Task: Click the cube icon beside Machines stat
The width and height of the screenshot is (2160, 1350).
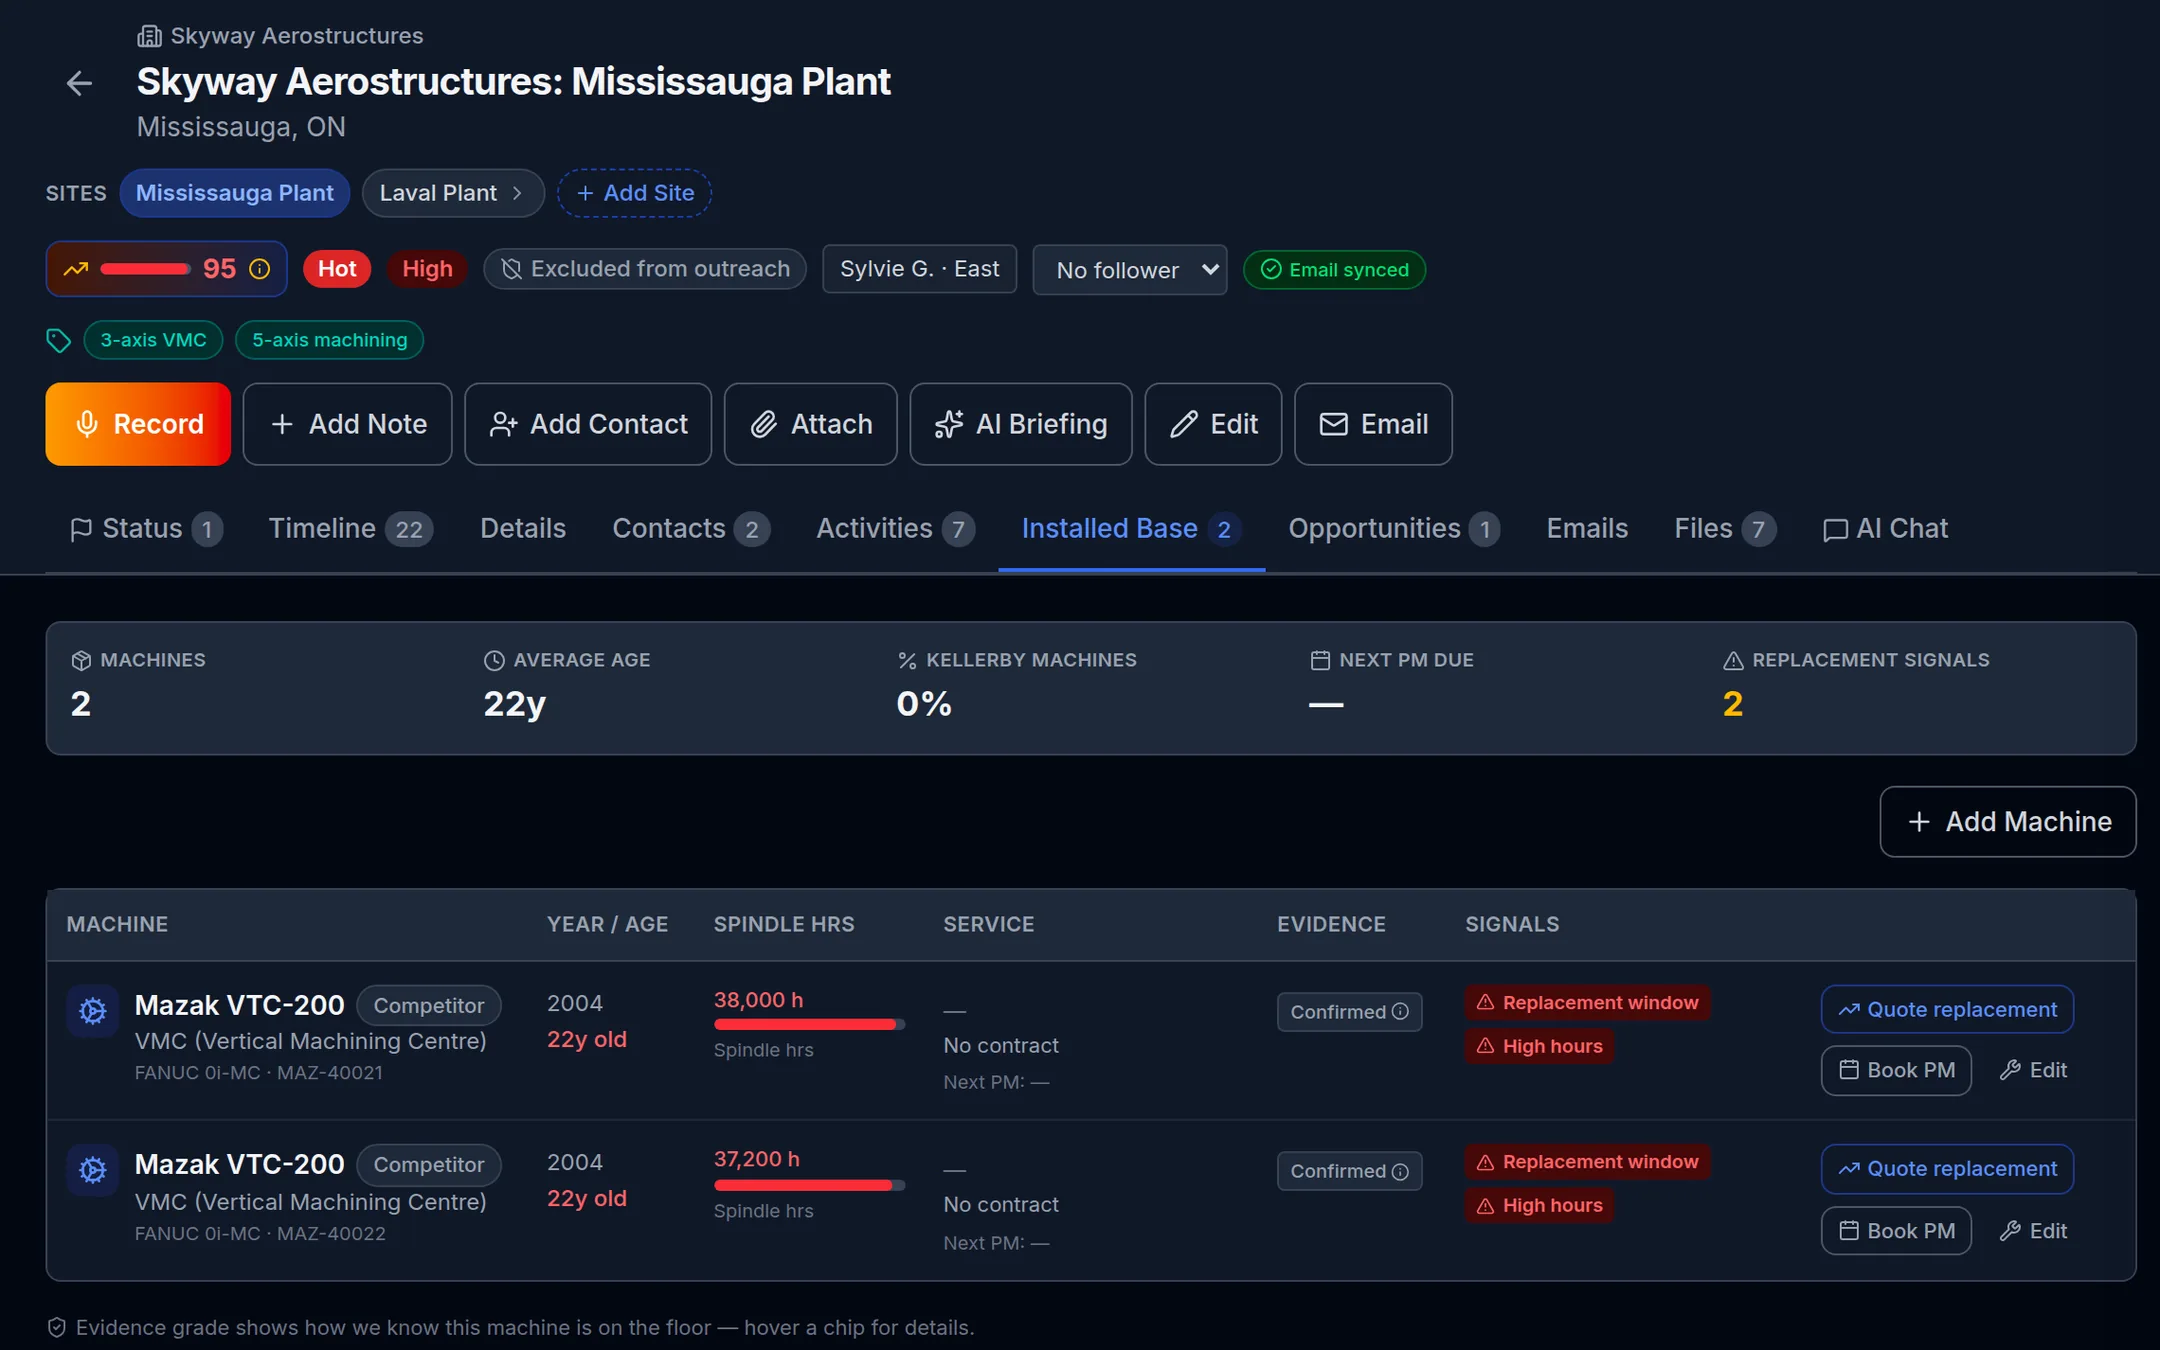Action: pos(81,661)
